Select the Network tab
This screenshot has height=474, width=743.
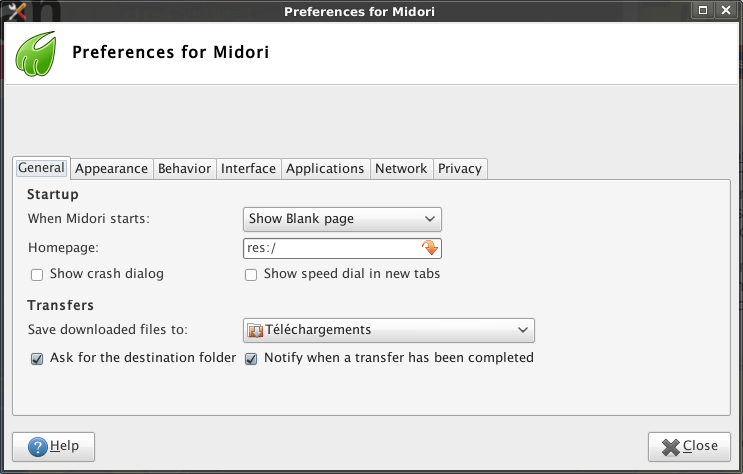(x=401, y=169)
